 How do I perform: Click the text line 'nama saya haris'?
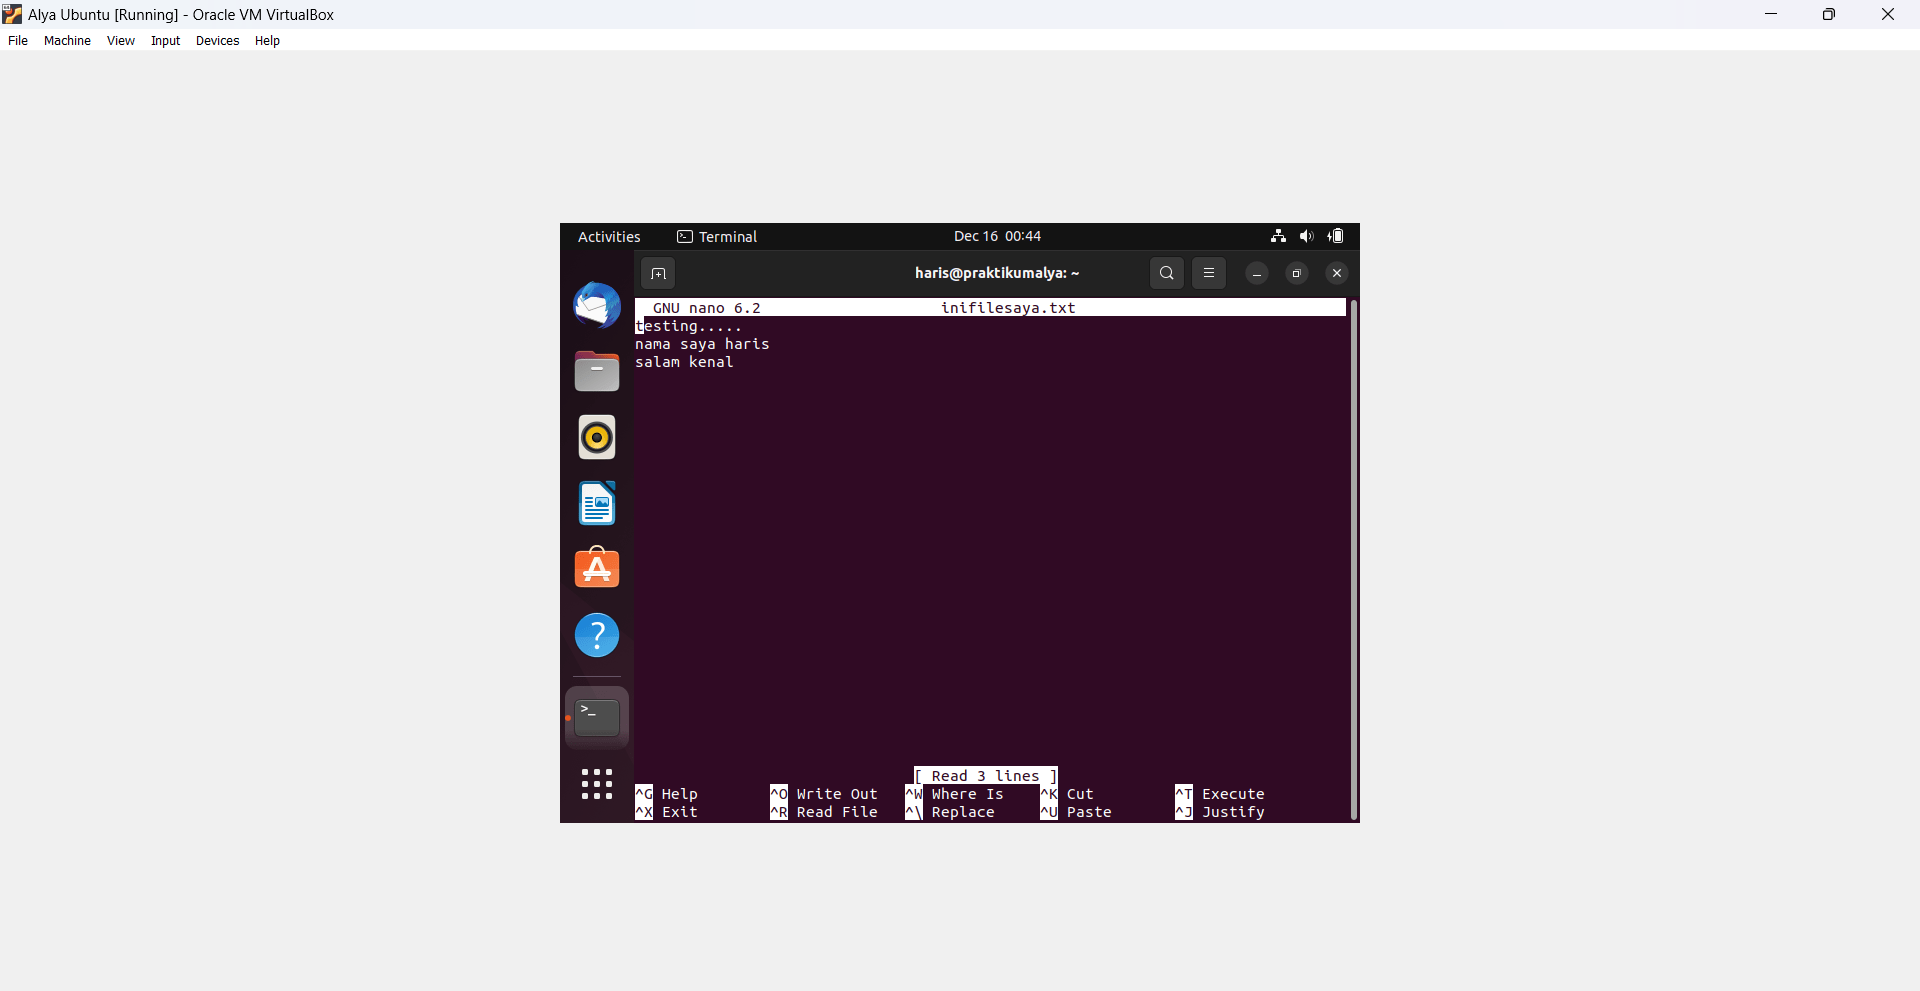702,344
